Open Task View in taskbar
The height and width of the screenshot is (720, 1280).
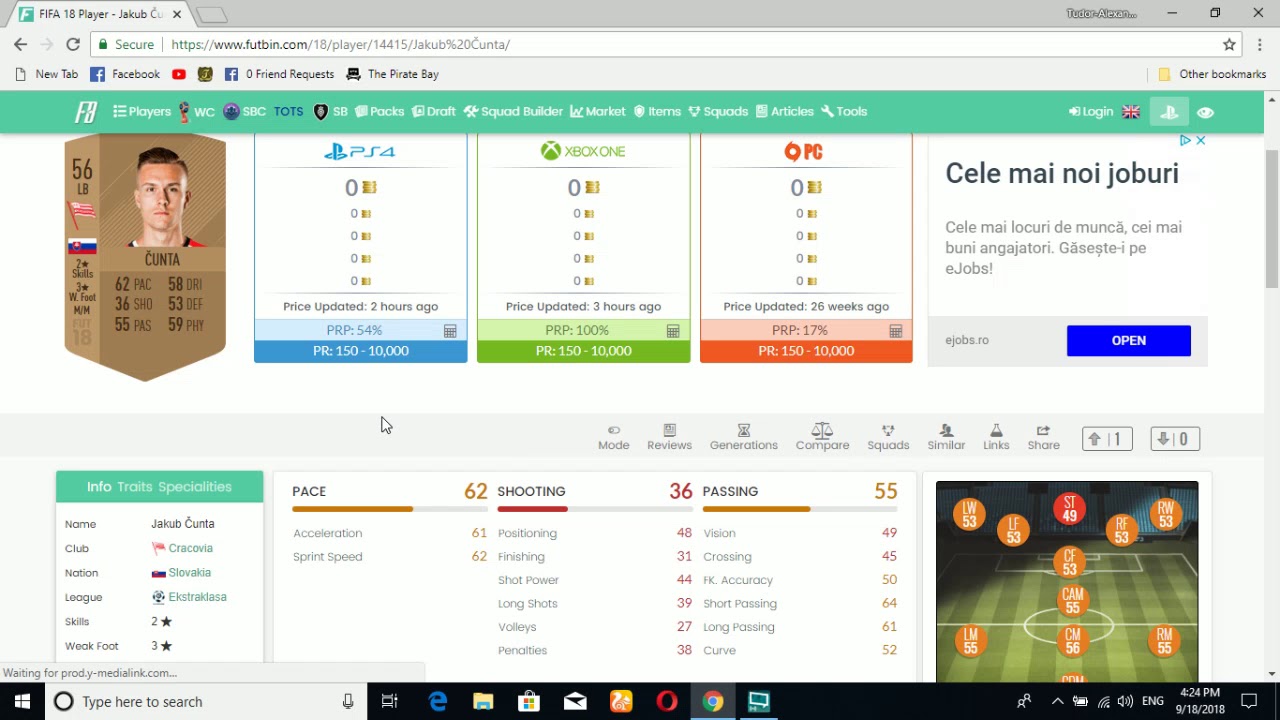(x=390, y=701)
